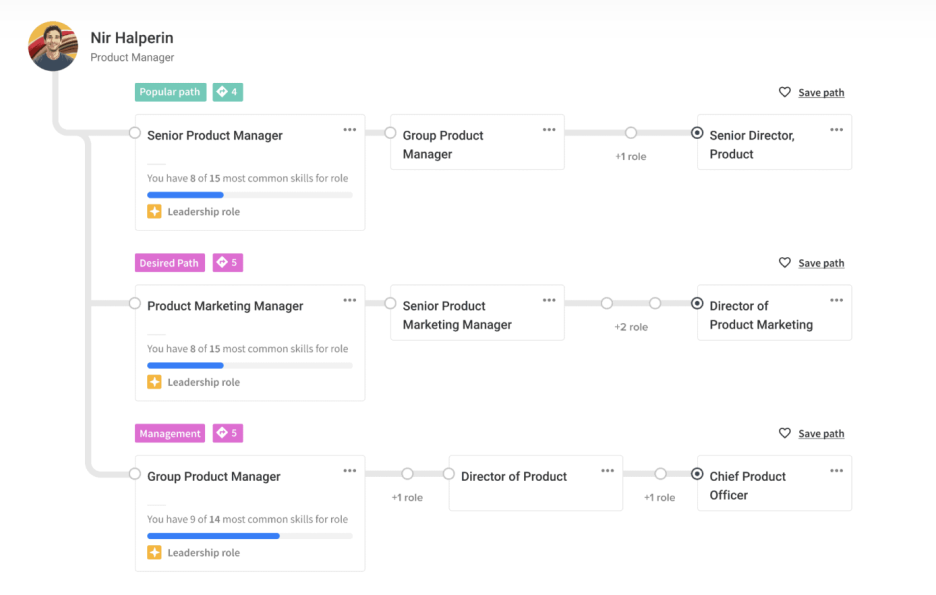Select the Popular path tag
Screen dimensions: 936x595
point(170,92)
